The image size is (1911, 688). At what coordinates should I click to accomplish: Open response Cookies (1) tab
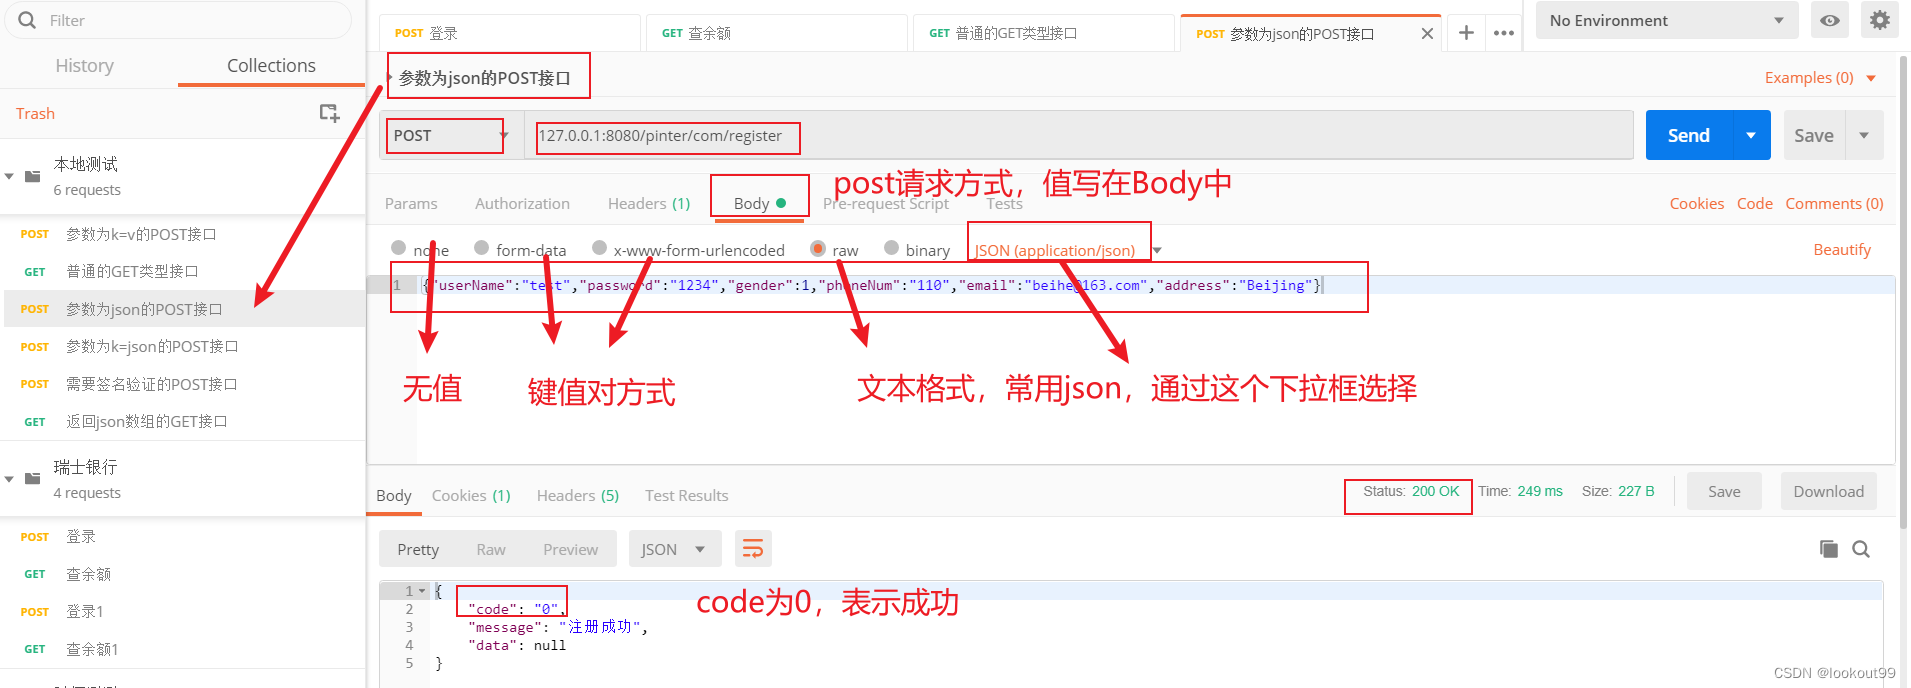click(x=471, y=495)
